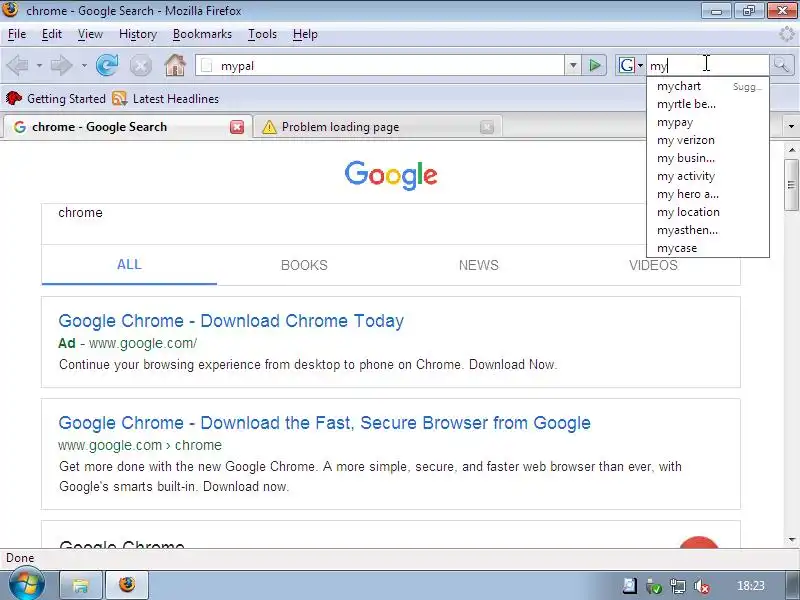
Task: Choose the mychart suggestion
Action: [x=708, y=86]
